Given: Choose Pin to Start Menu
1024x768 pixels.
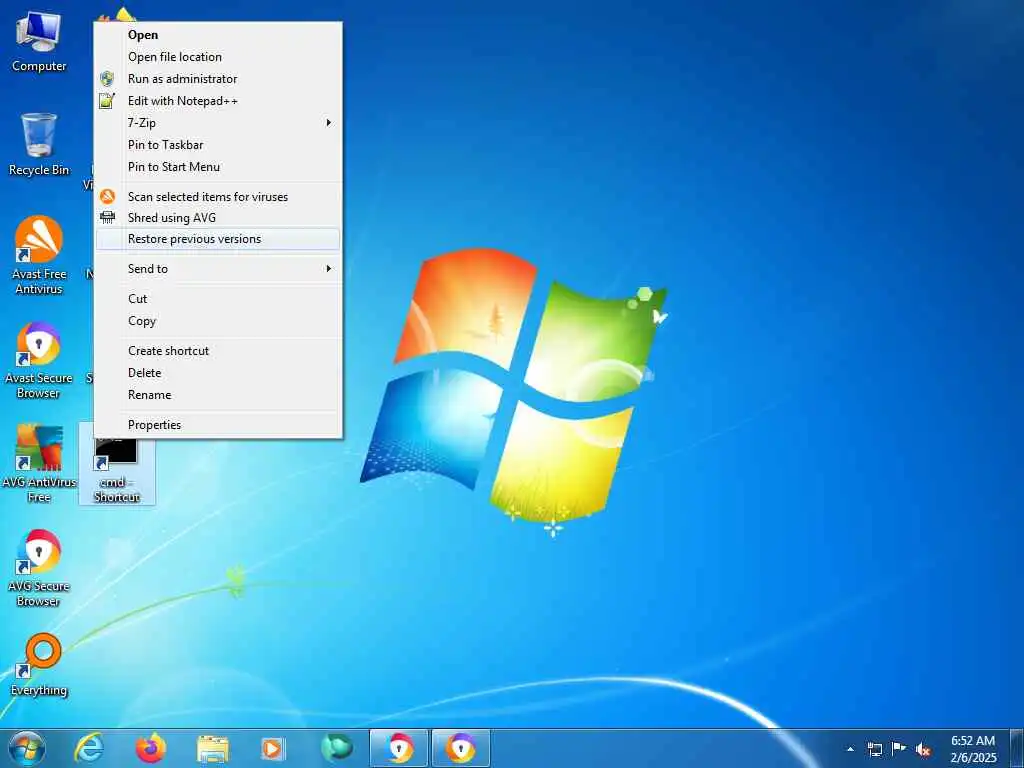Looking at the screenshot, I should (x=218, y=167).
